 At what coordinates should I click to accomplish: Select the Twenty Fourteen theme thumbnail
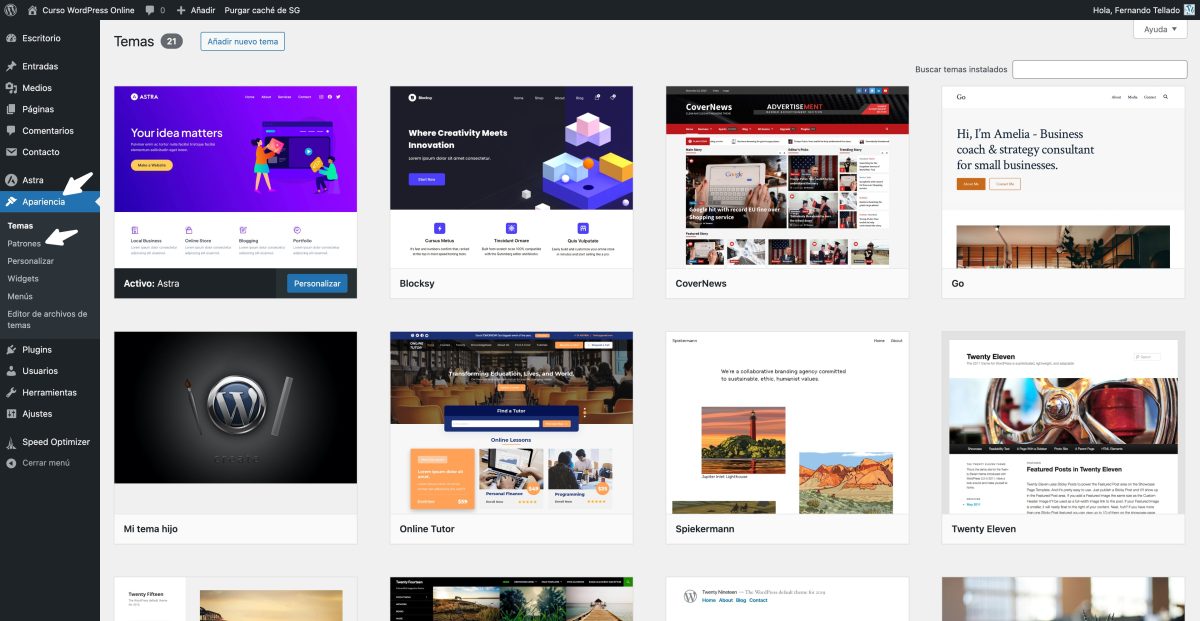pyautogui.click(x=511, y=599)
